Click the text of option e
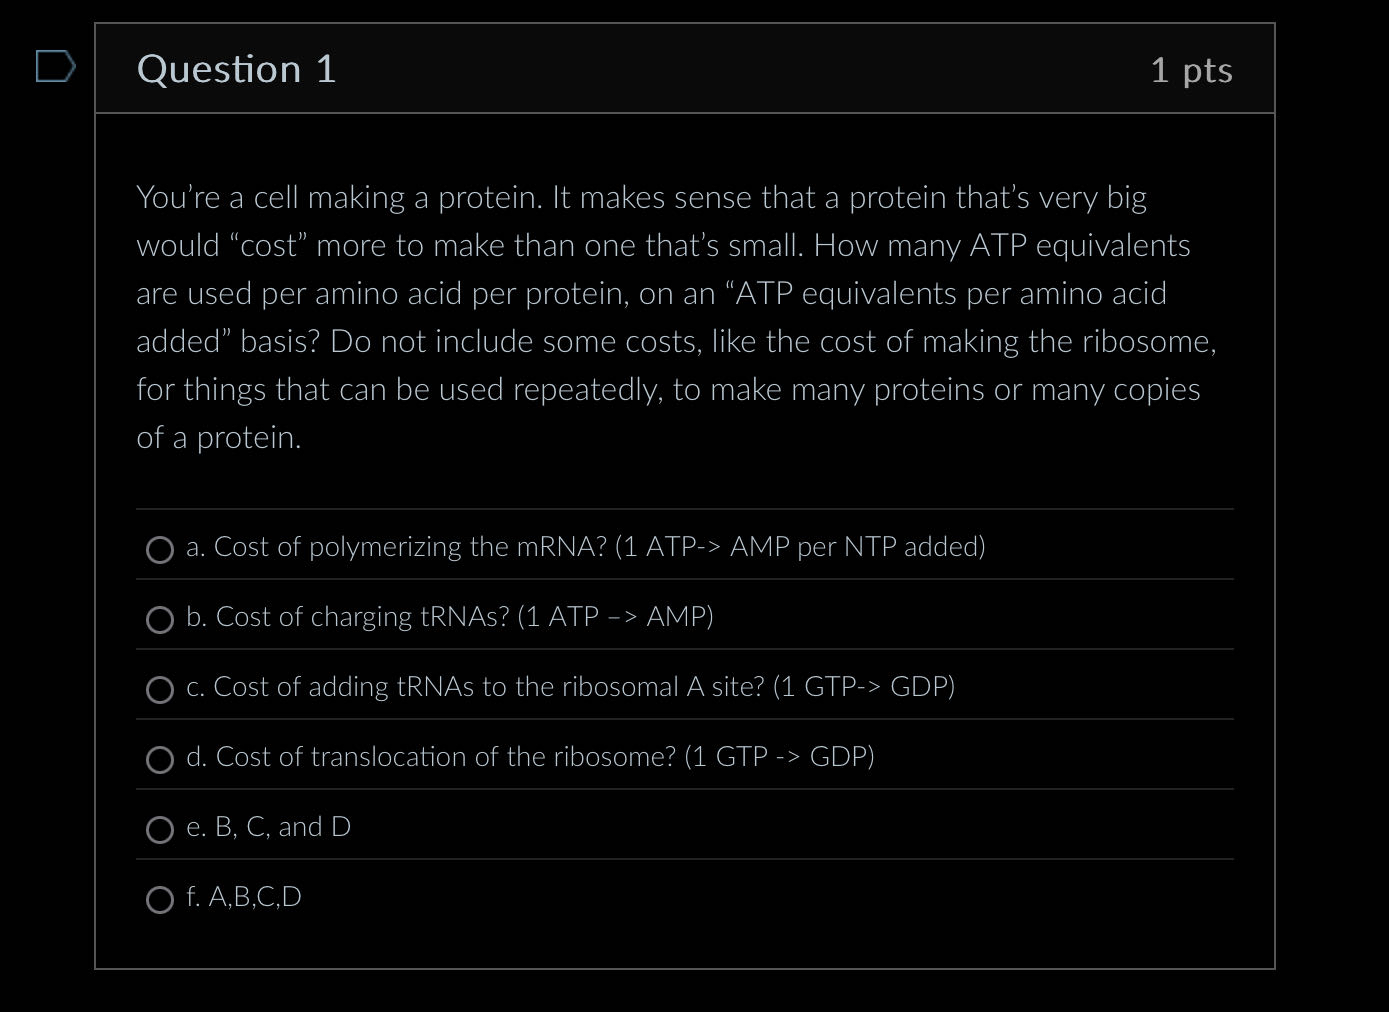 click(x=269, y=827)
